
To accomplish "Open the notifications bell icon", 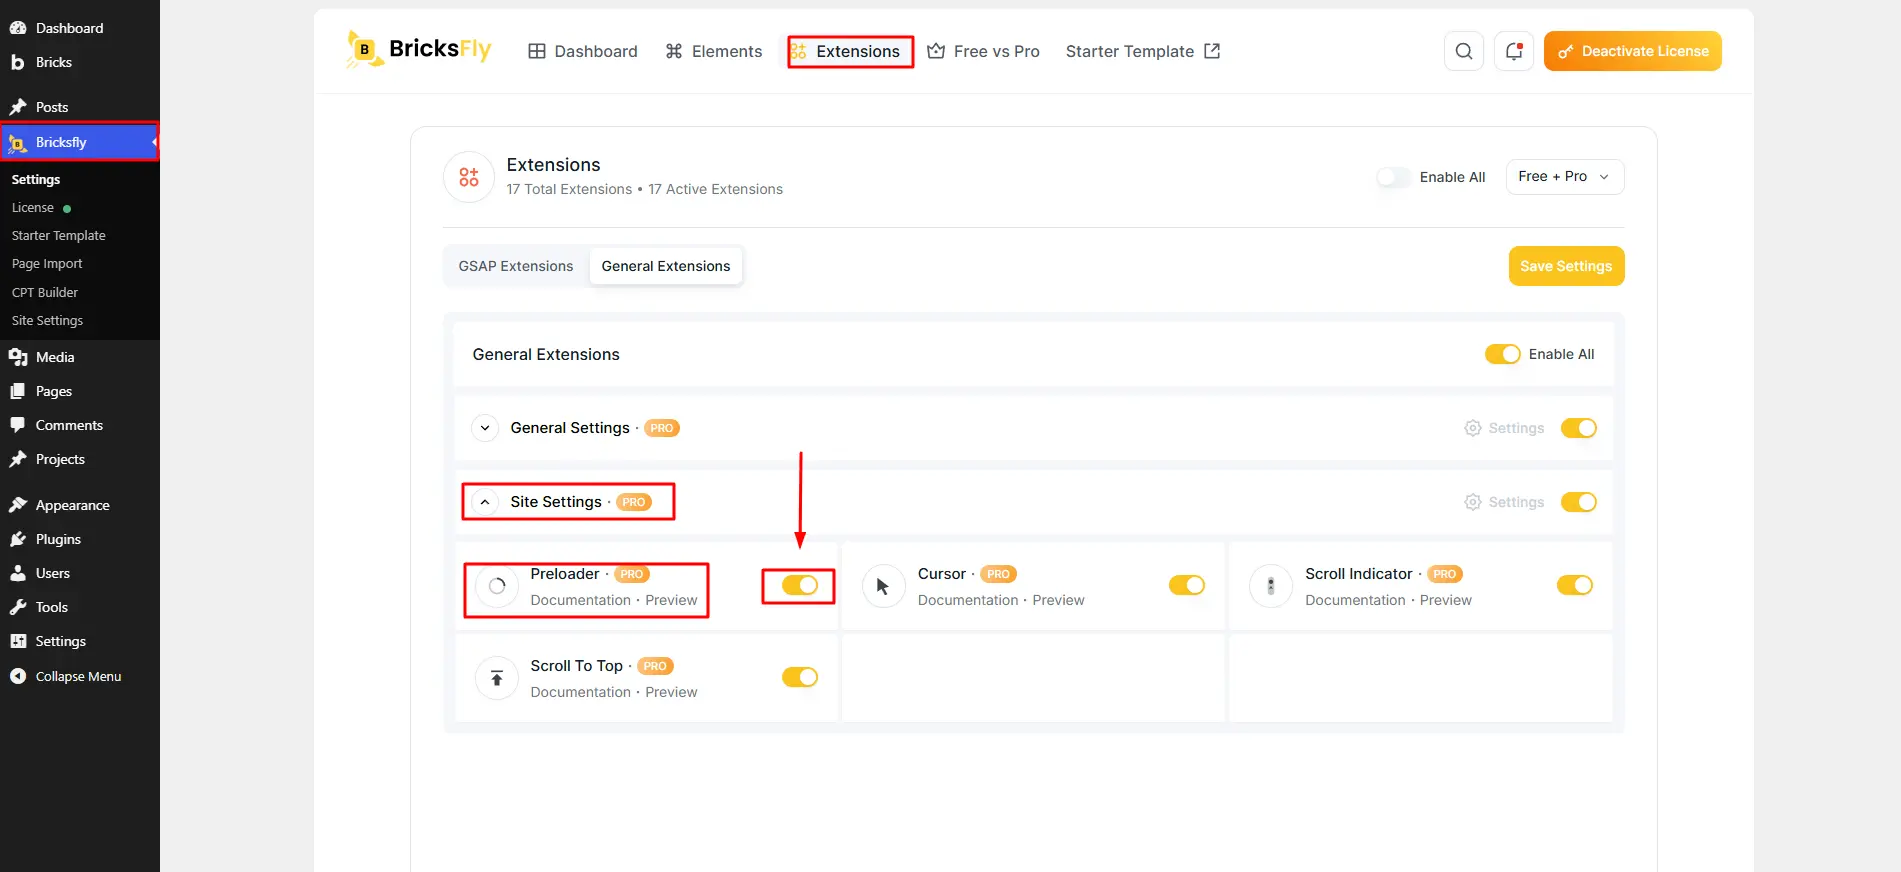I will (x=1514, y=51).
